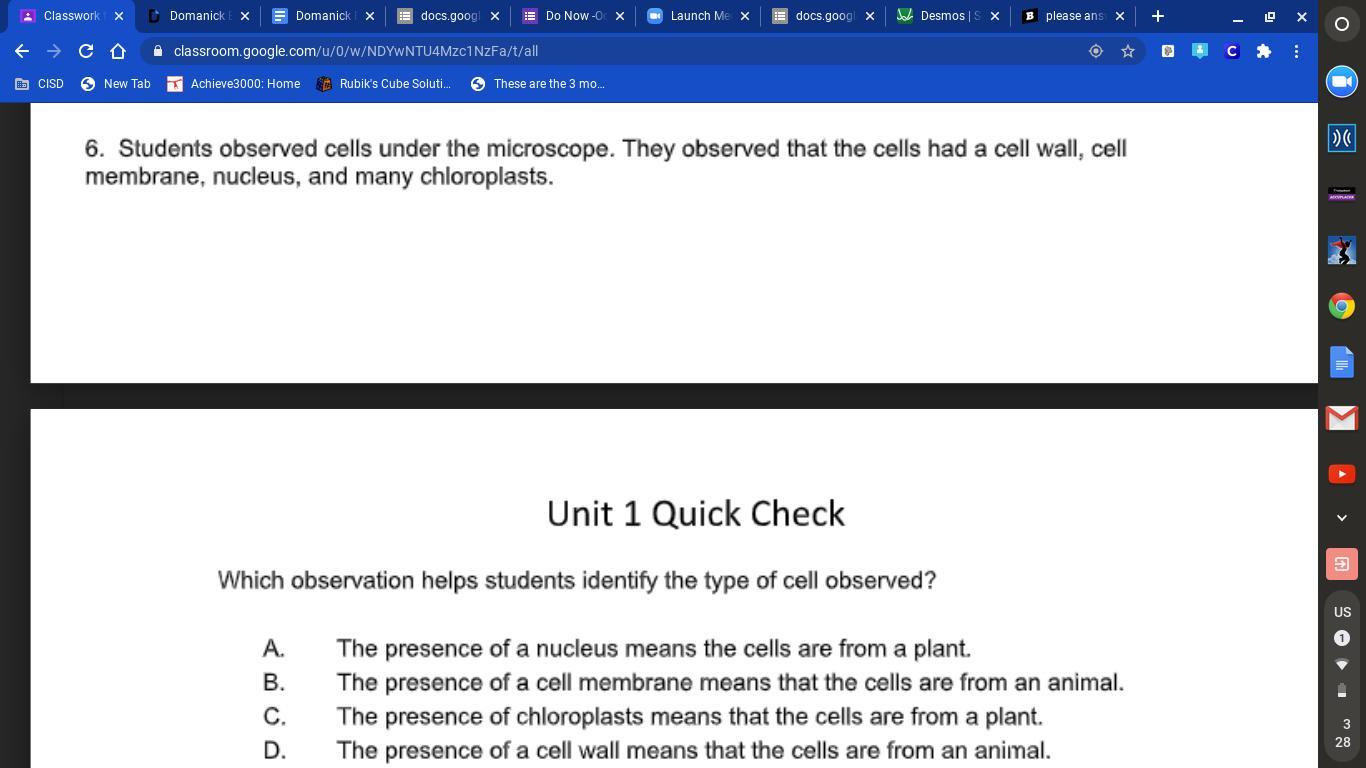The width and height of the screenshot is (1366, 768).
Task: Switch to the Classwork tab
Action: [x=70, y=16]
